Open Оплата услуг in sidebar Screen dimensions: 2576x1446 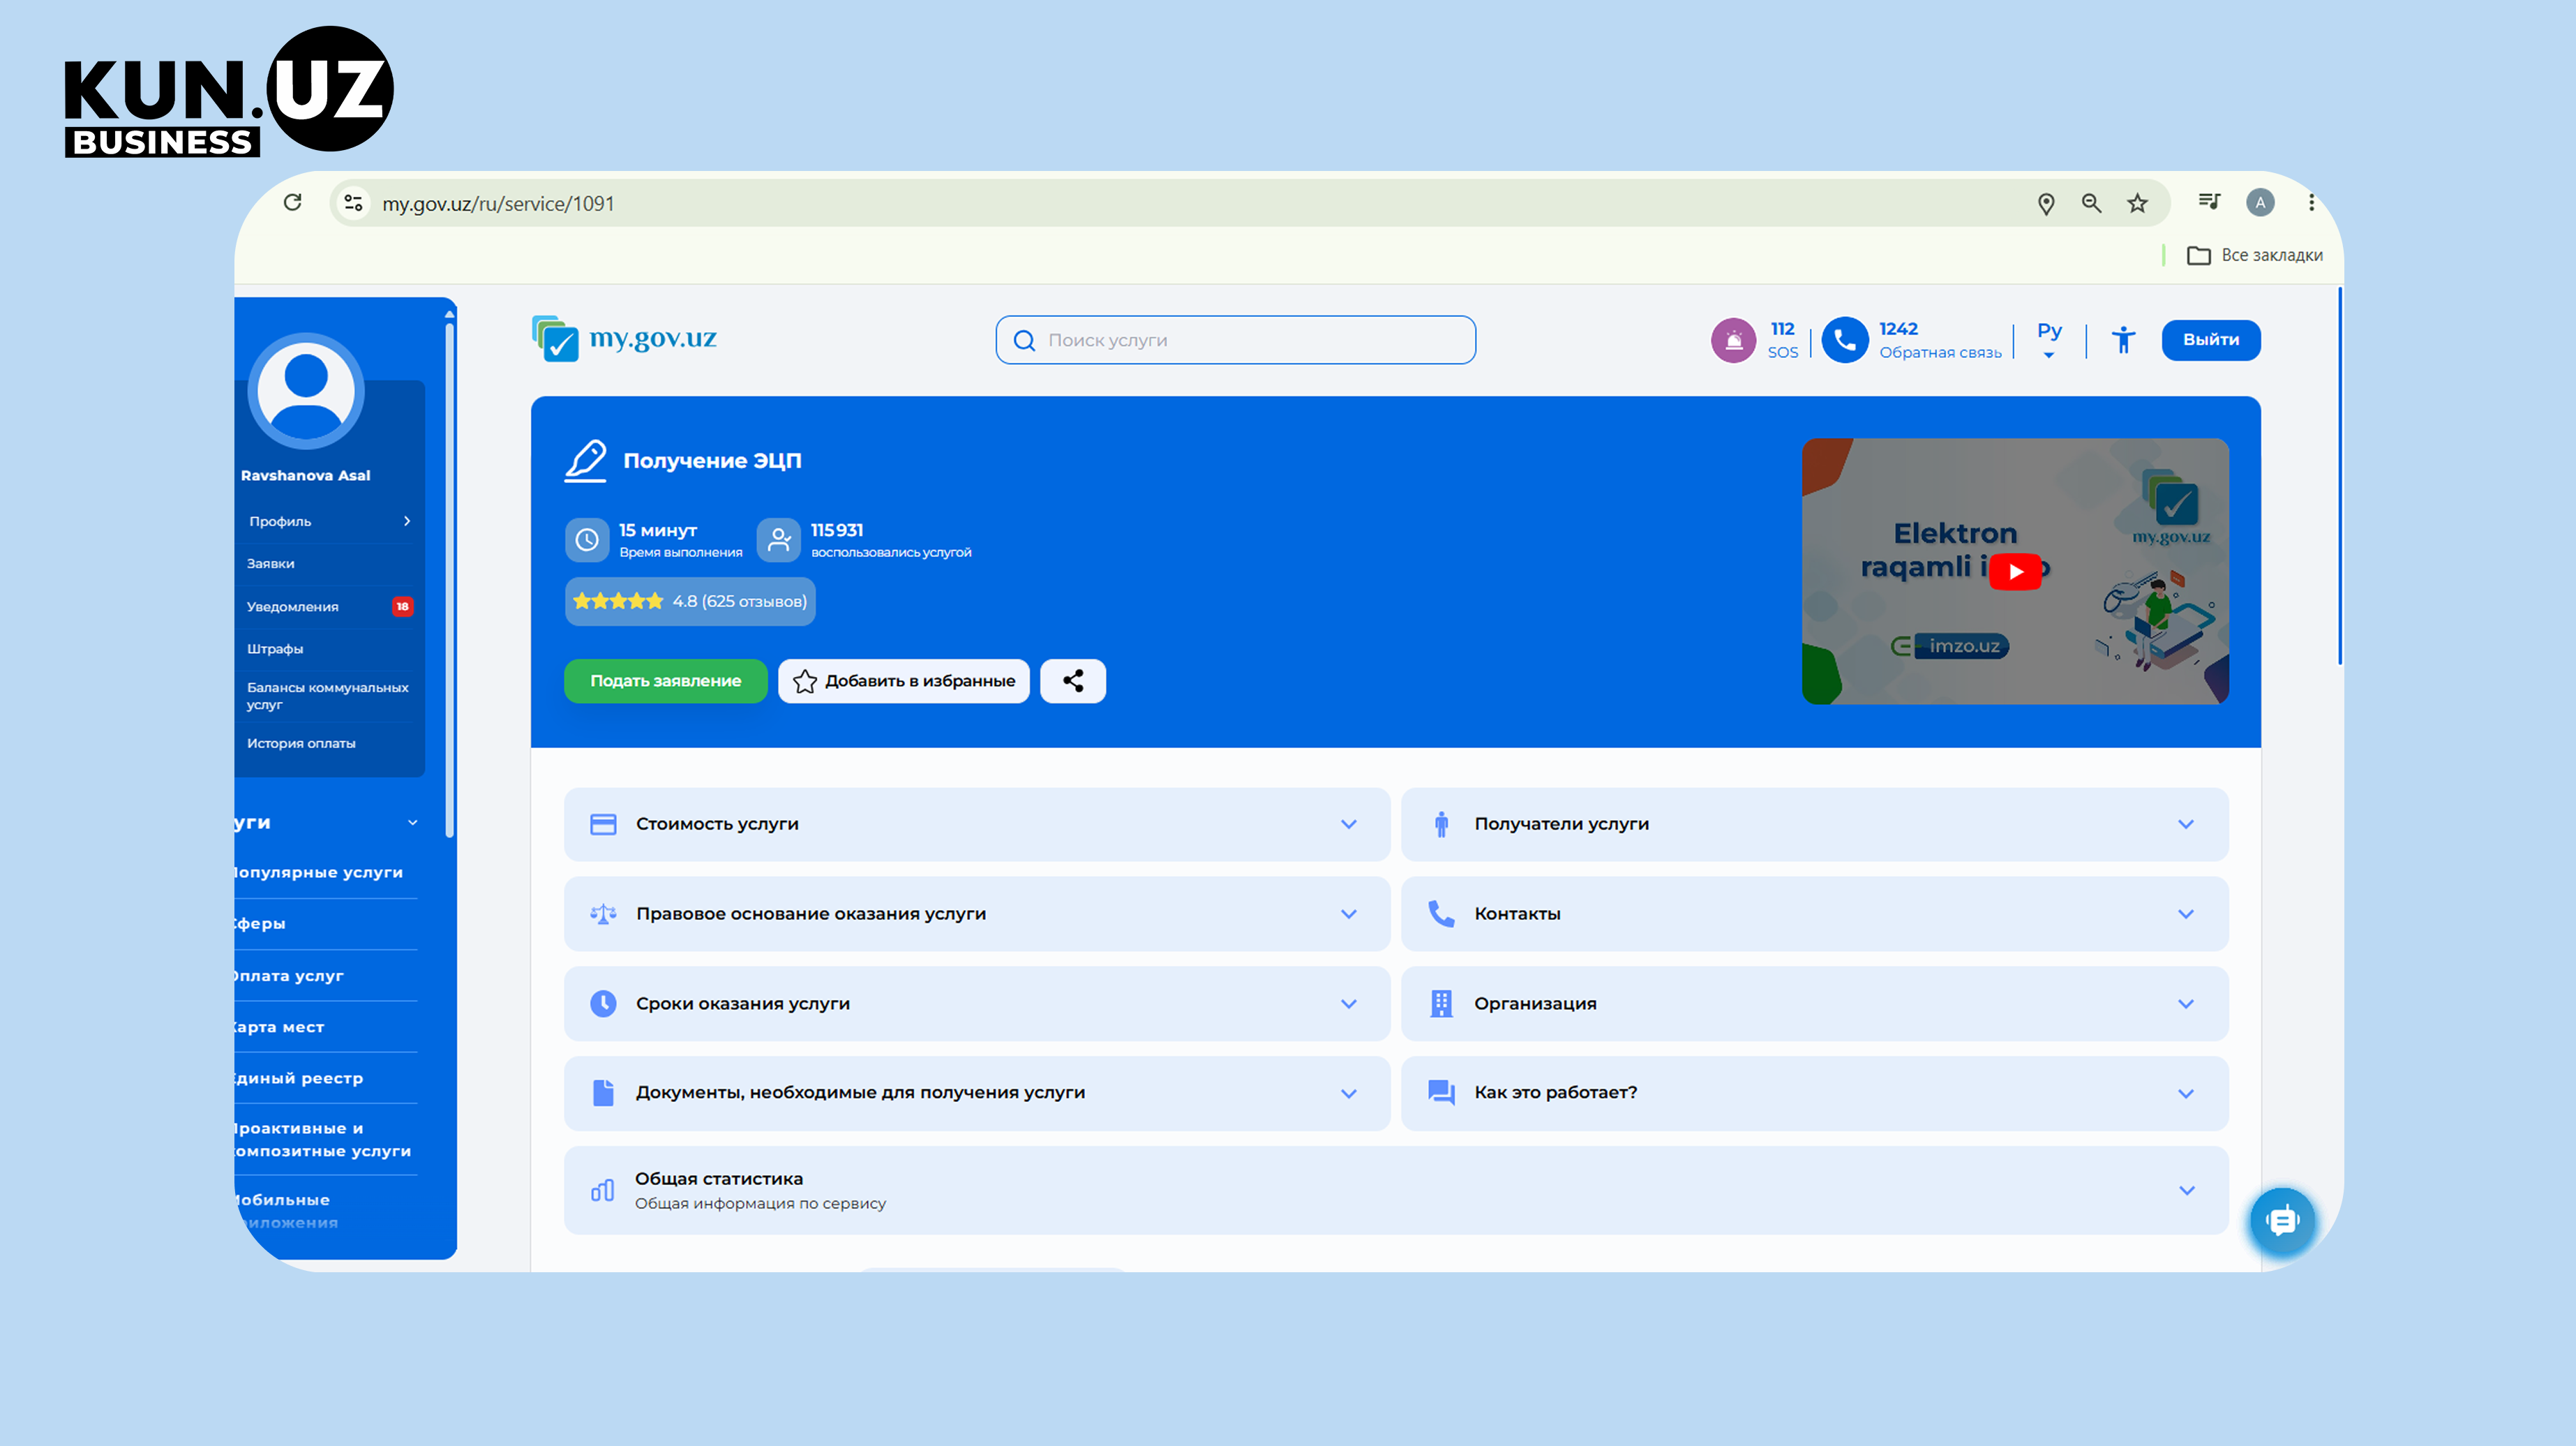[289, 976]
